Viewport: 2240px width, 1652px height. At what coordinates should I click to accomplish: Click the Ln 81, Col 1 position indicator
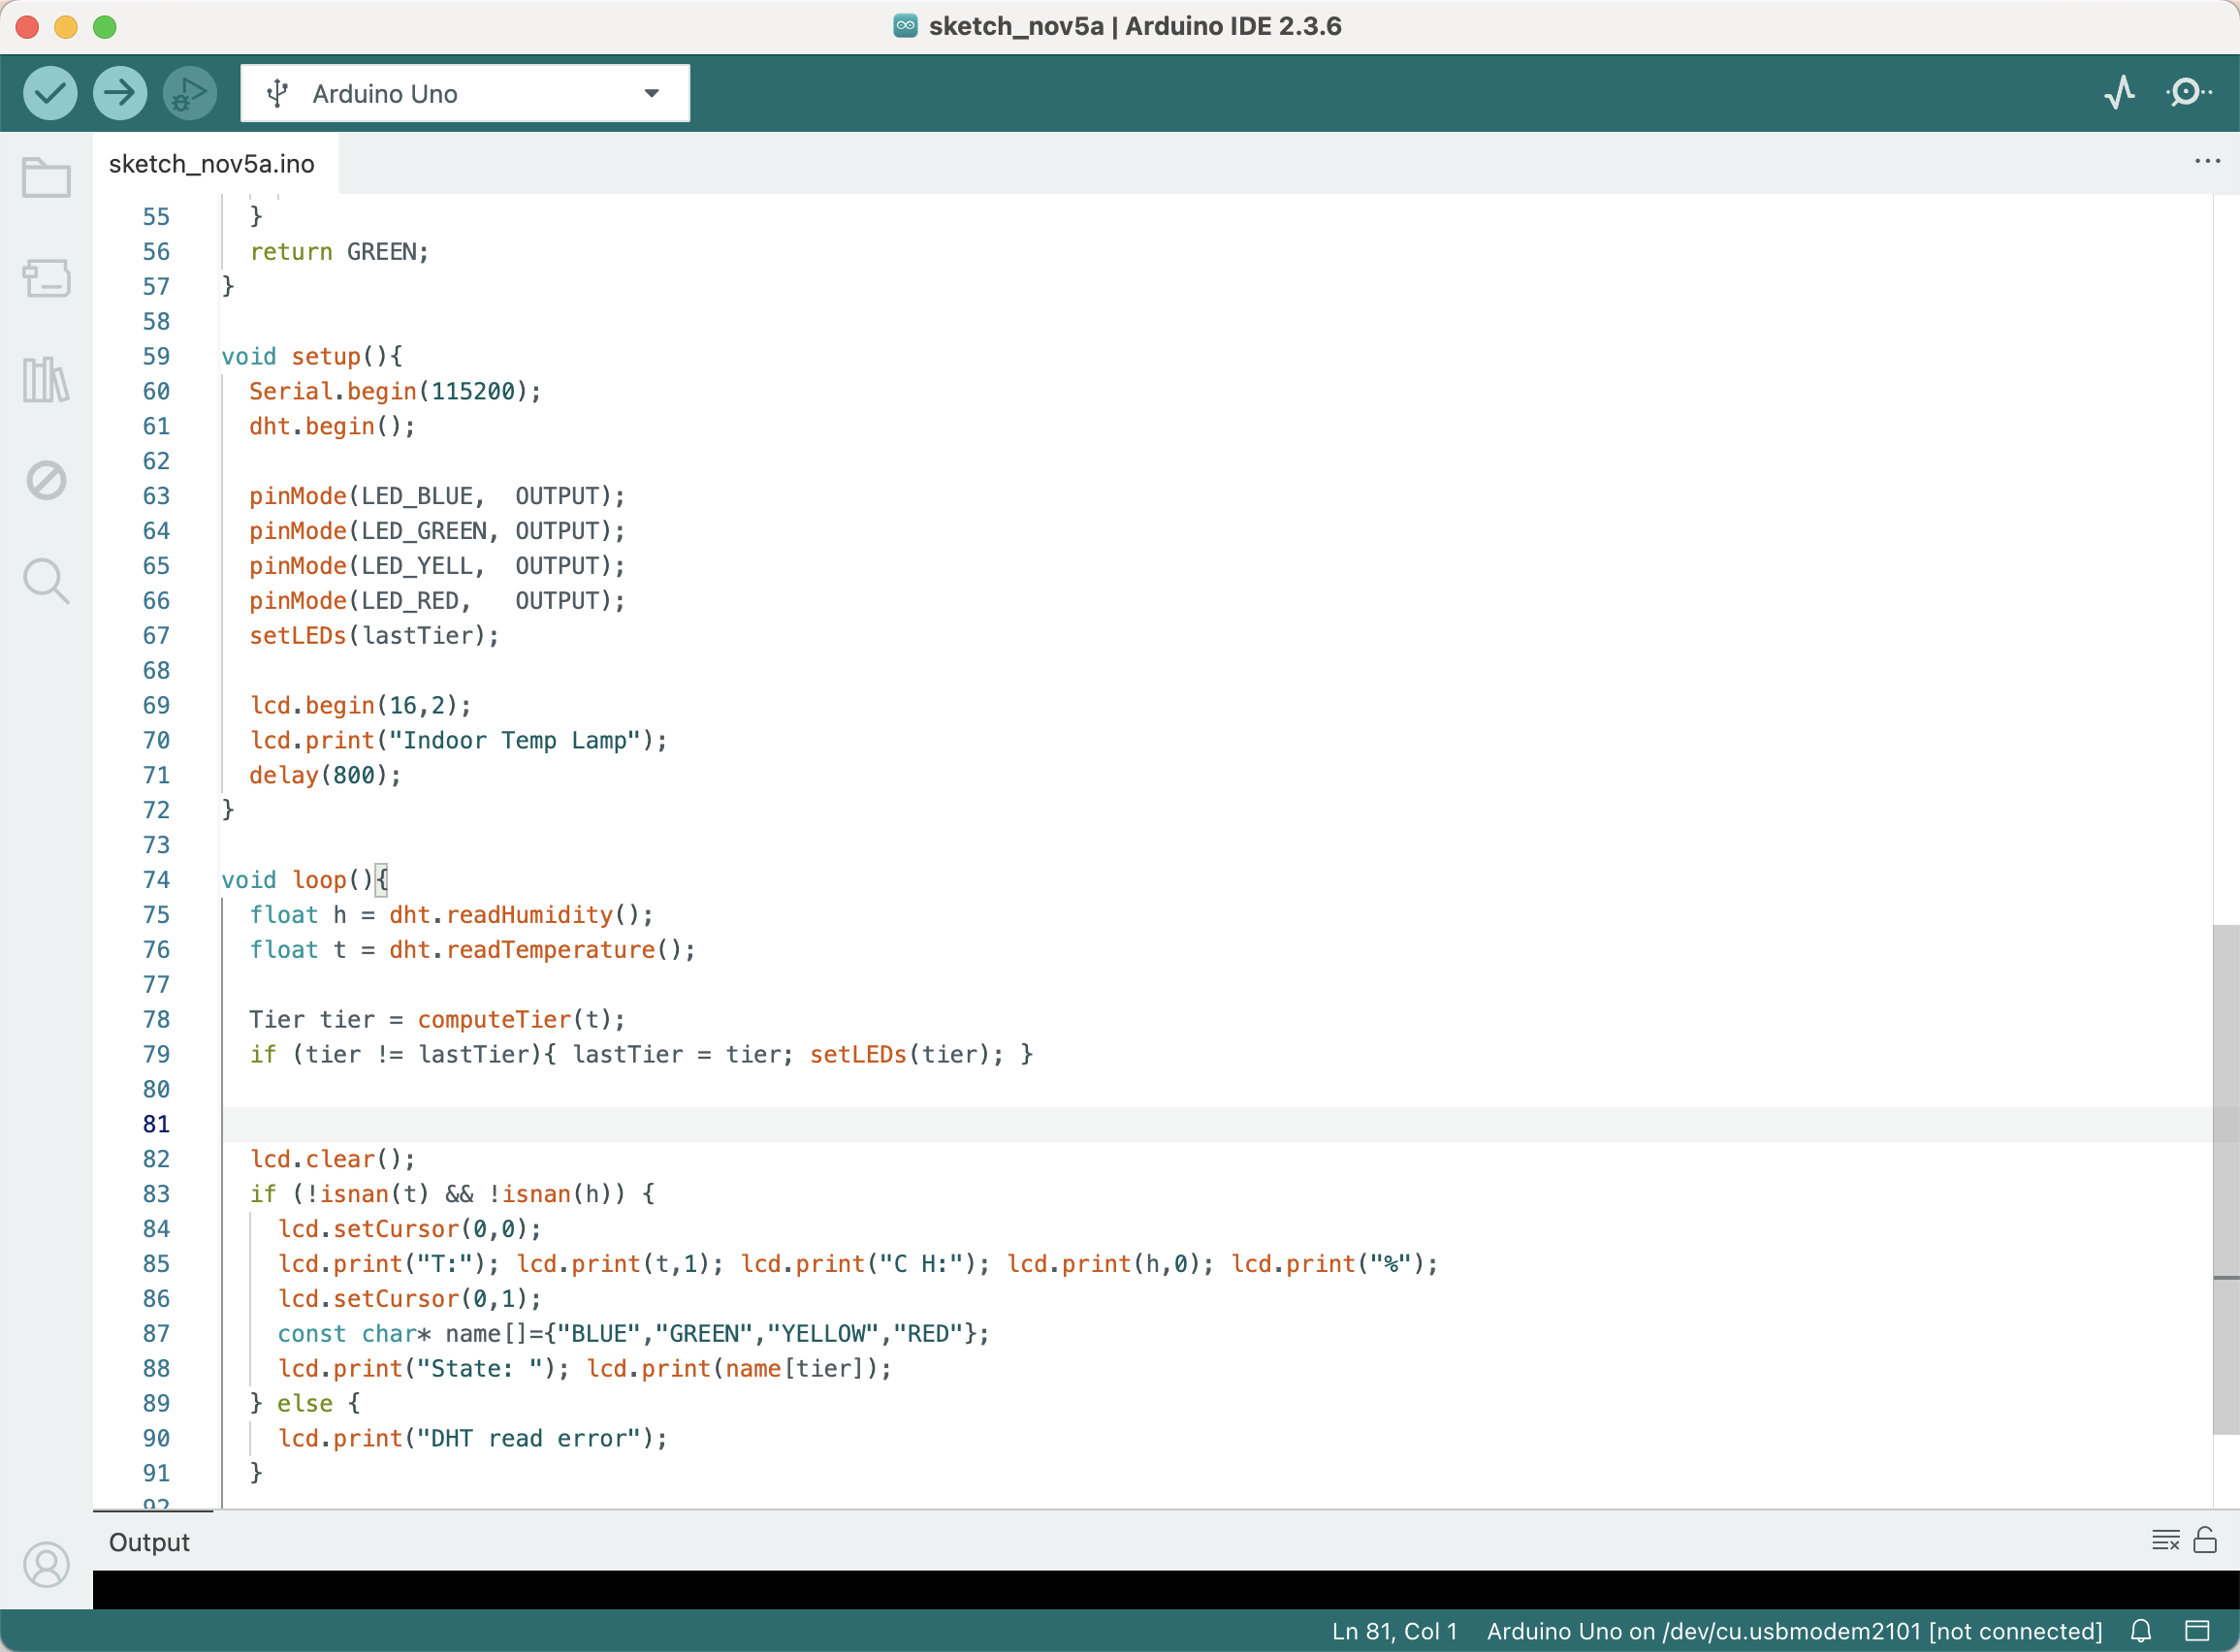[1394, 1631]
